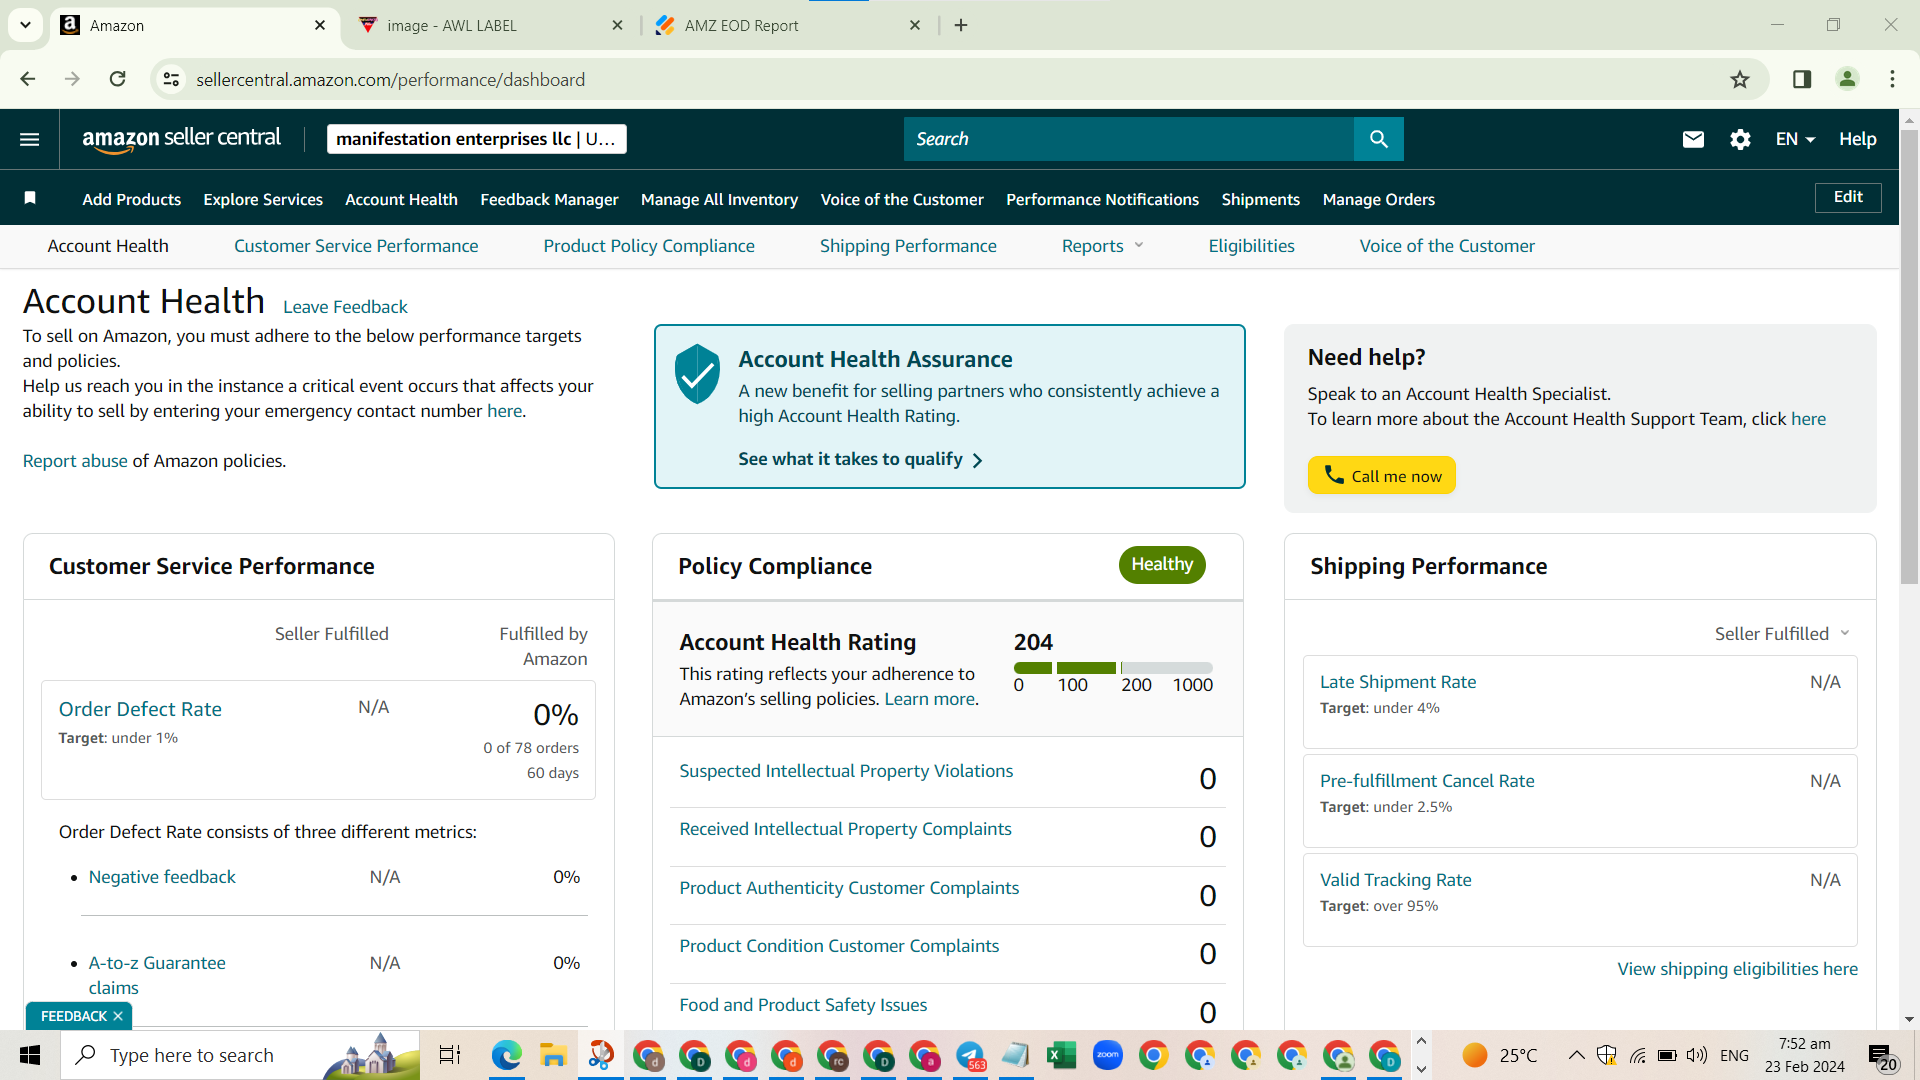Image resolution: width=1920 pixels, height=1080 pixels.
Task: Open the manifestation enterprises account switcher
Action: click(x=476, y=139)
